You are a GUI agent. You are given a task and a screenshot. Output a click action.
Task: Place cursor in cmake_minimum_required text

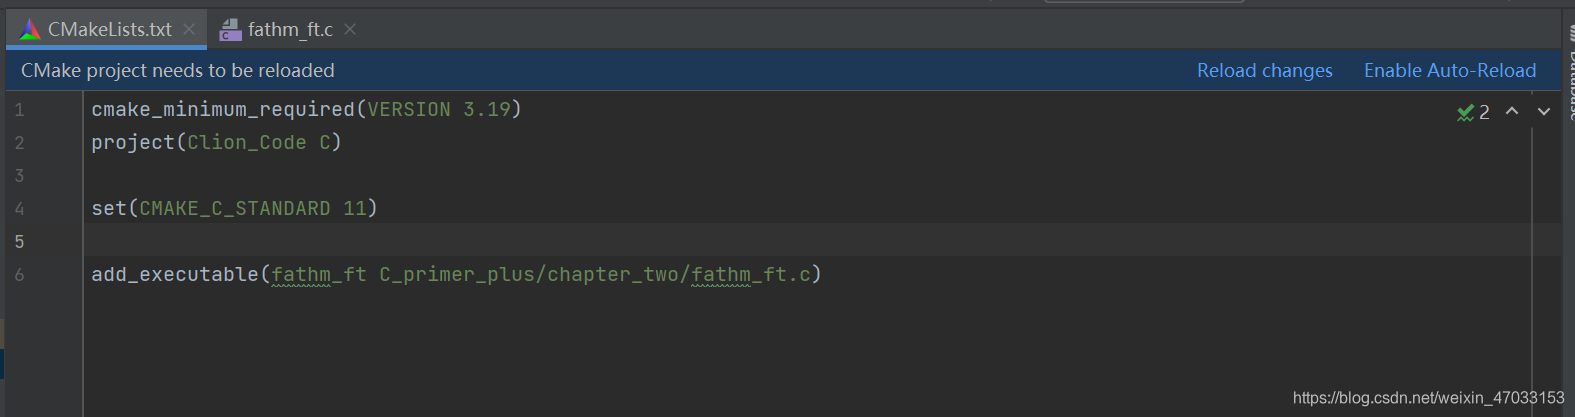(x=223, y=109)
